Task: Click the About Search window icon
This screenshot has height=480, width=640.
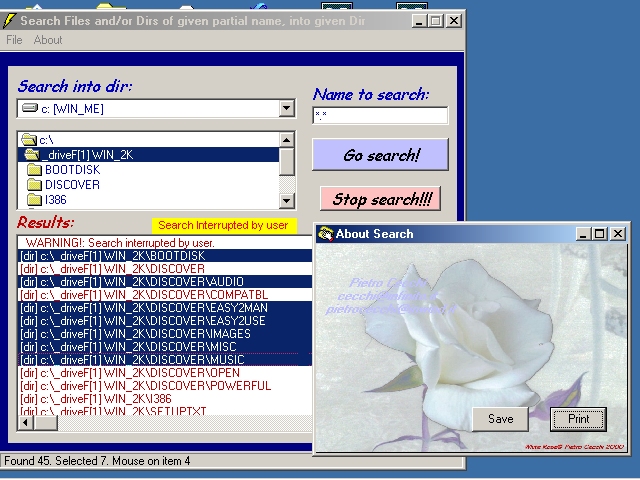Action: pos(325,234)
